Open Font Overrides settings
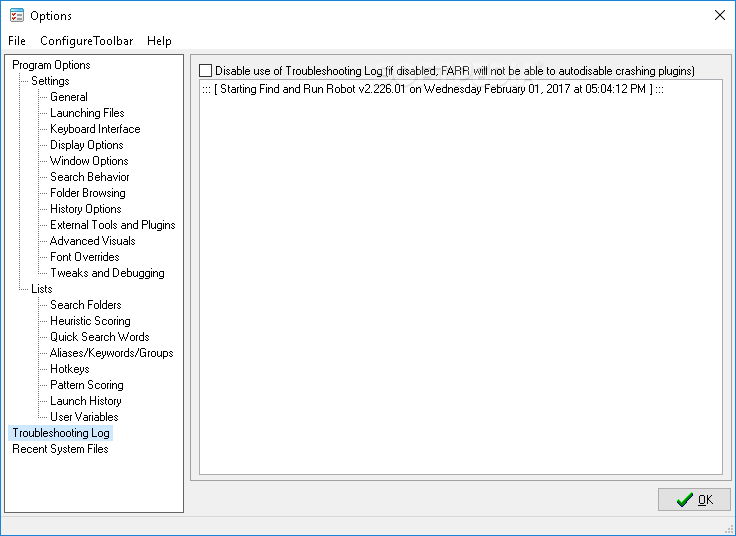This screenshot has width=736, height=536. 85,257
